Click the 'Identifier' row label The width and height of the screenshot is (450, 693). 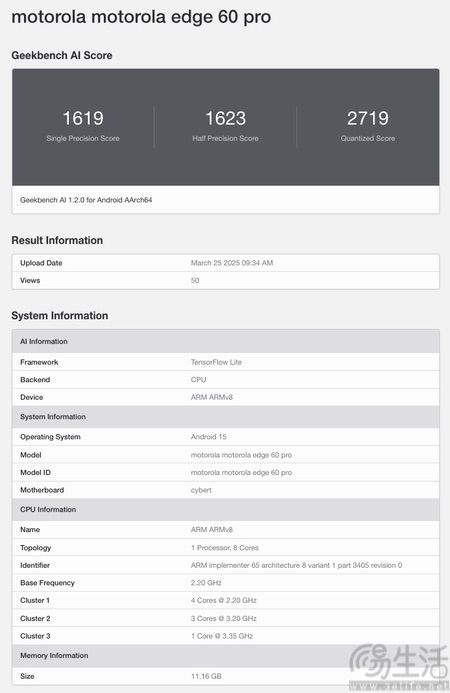pos(35,565)
